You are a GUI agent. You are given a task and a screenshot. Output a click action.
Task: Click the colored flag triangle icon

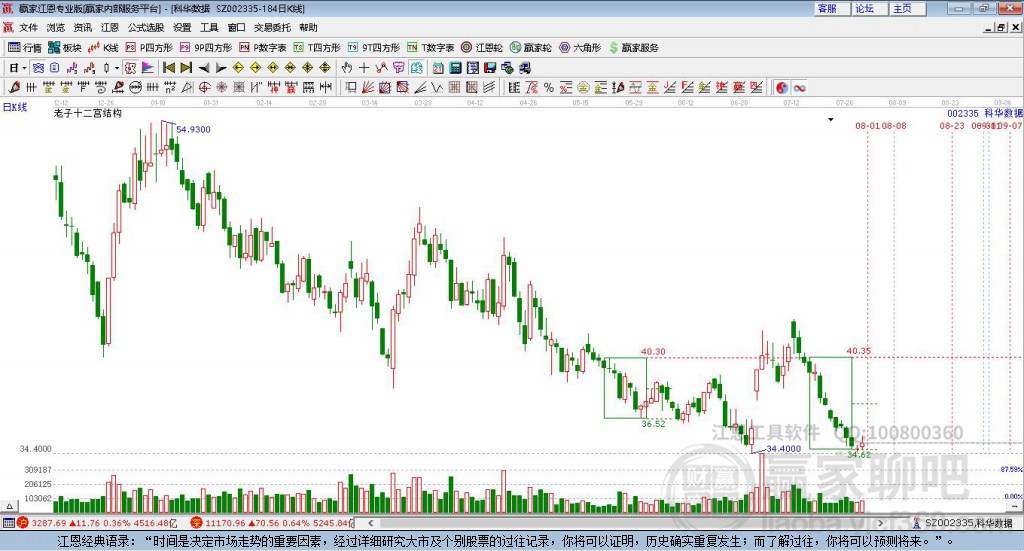148,68
